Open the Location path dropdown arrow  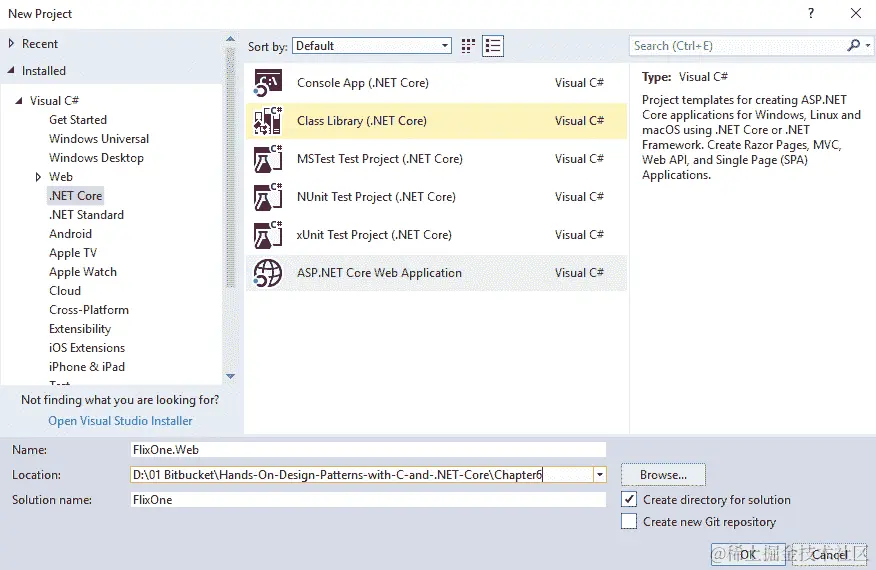(x=599, y=475)
